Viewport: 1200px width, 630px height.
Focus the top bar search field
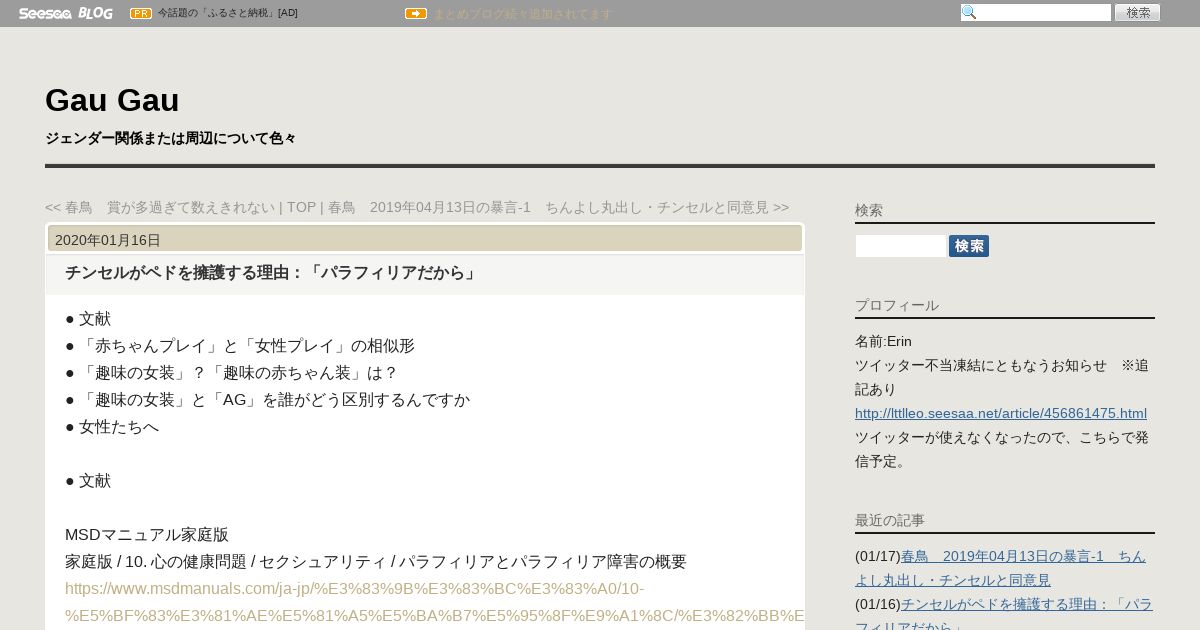[x=1036, y=13]
